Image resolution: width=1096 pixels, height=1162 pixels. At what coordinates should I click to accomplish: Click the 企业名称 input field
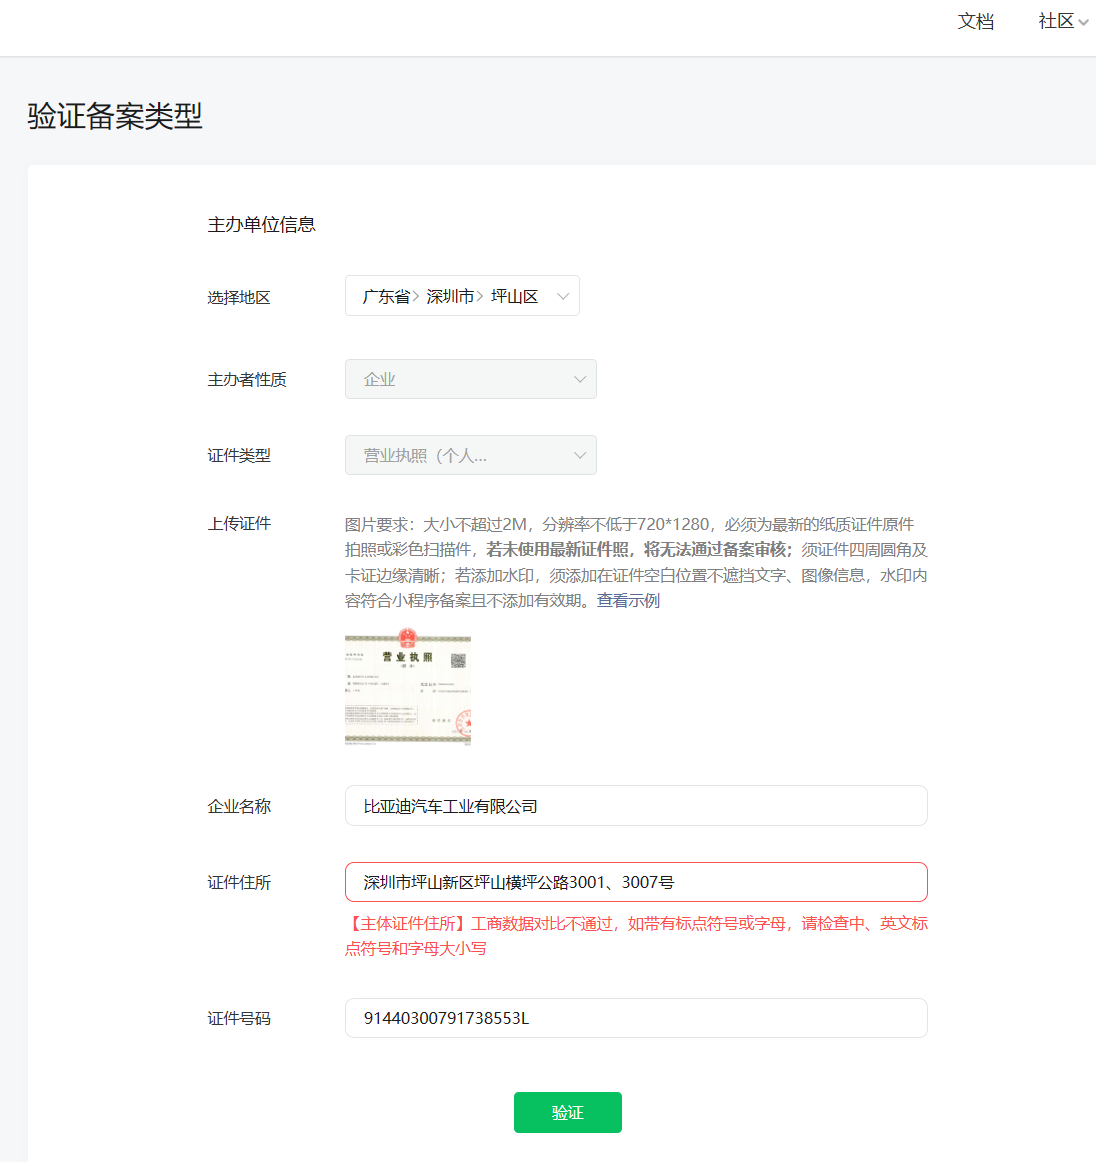click(x=636, y=805)
